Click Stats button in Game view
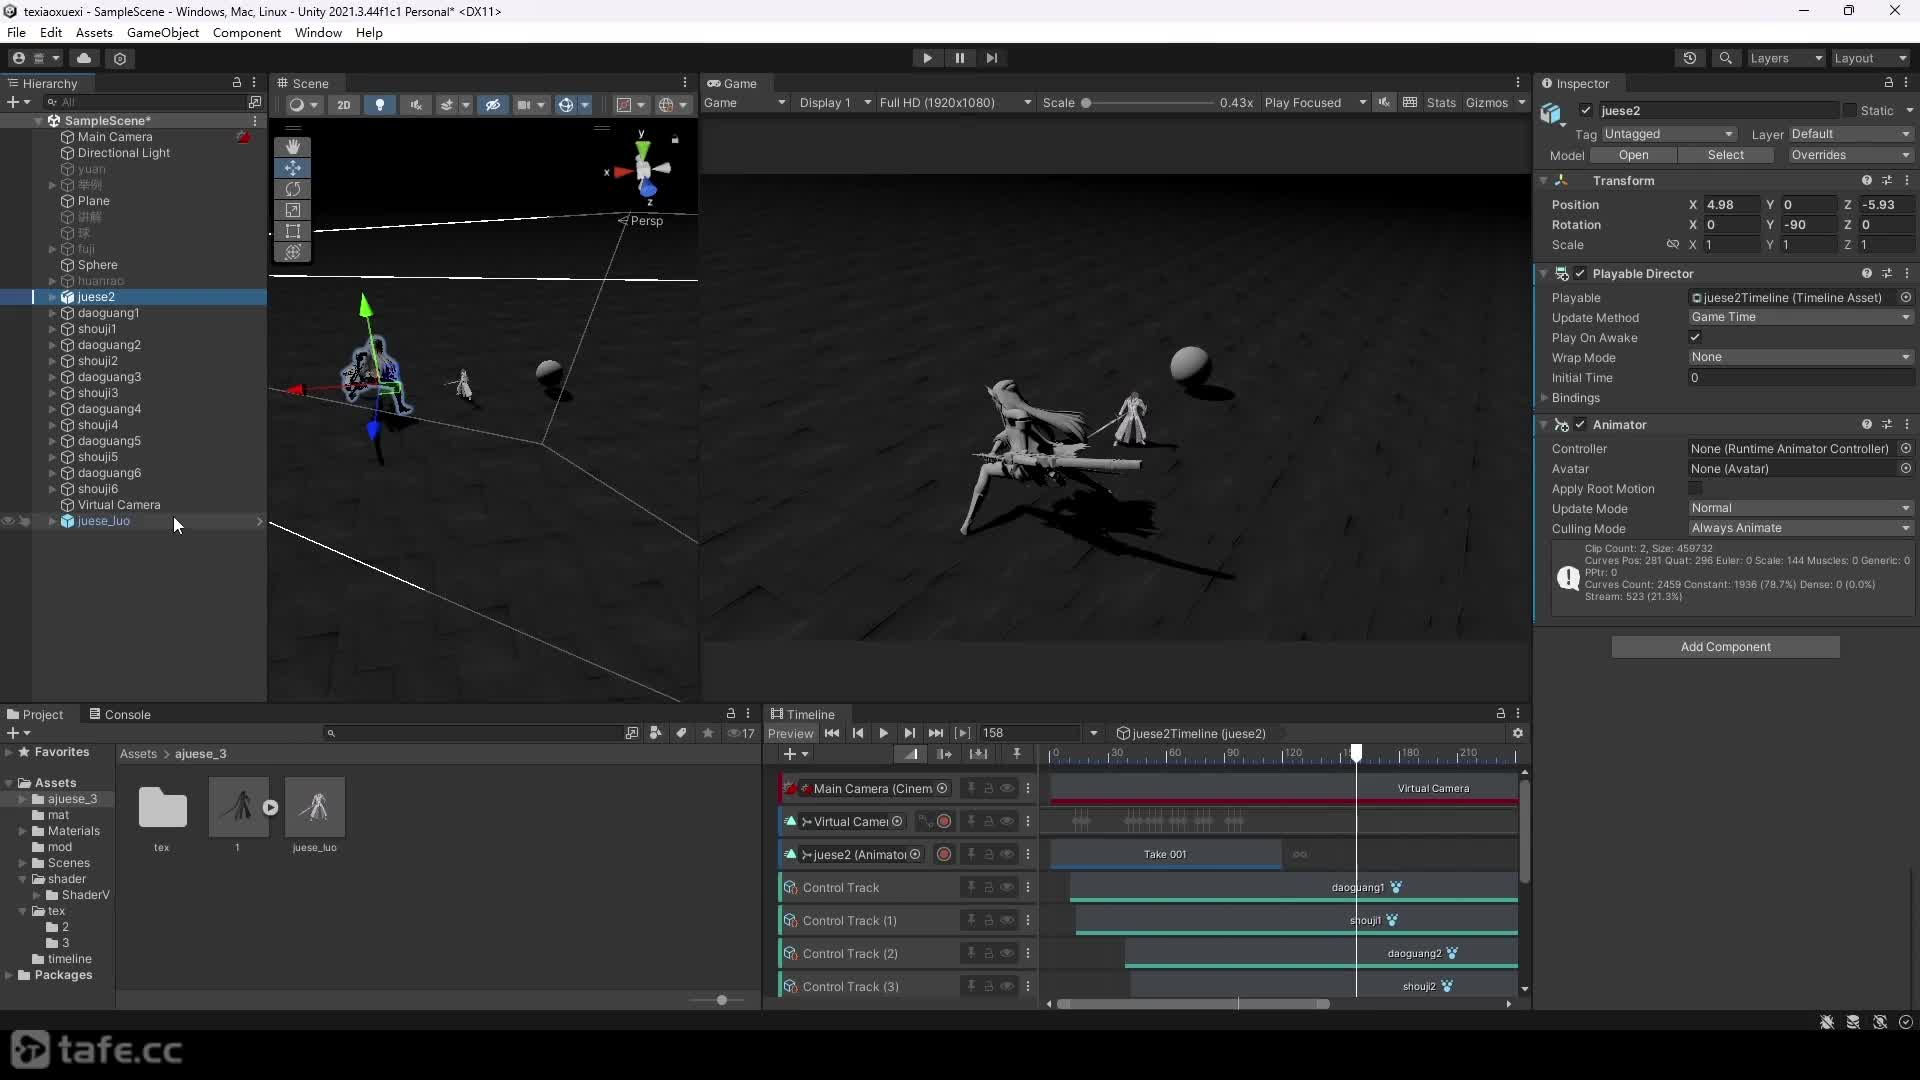The width and height of the screenshot is (1920, 1080). (x=1441, y=103)
